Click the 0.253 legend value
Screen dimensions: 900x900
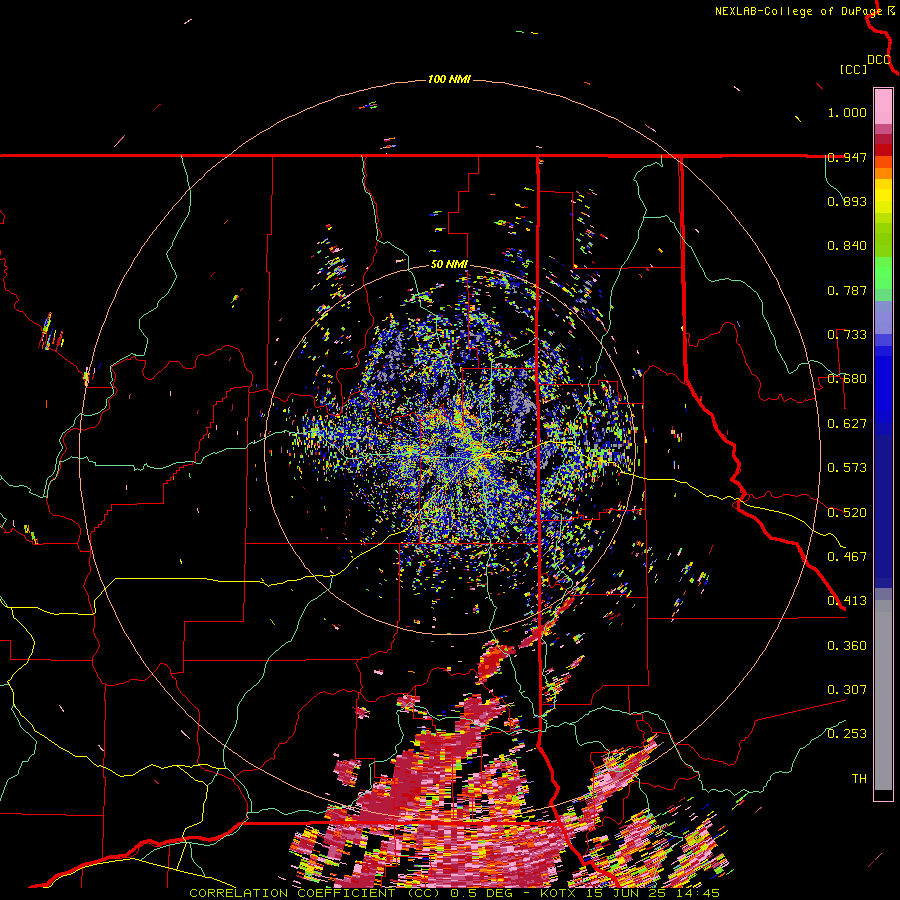pyautogui.click(x=847, y=734)
